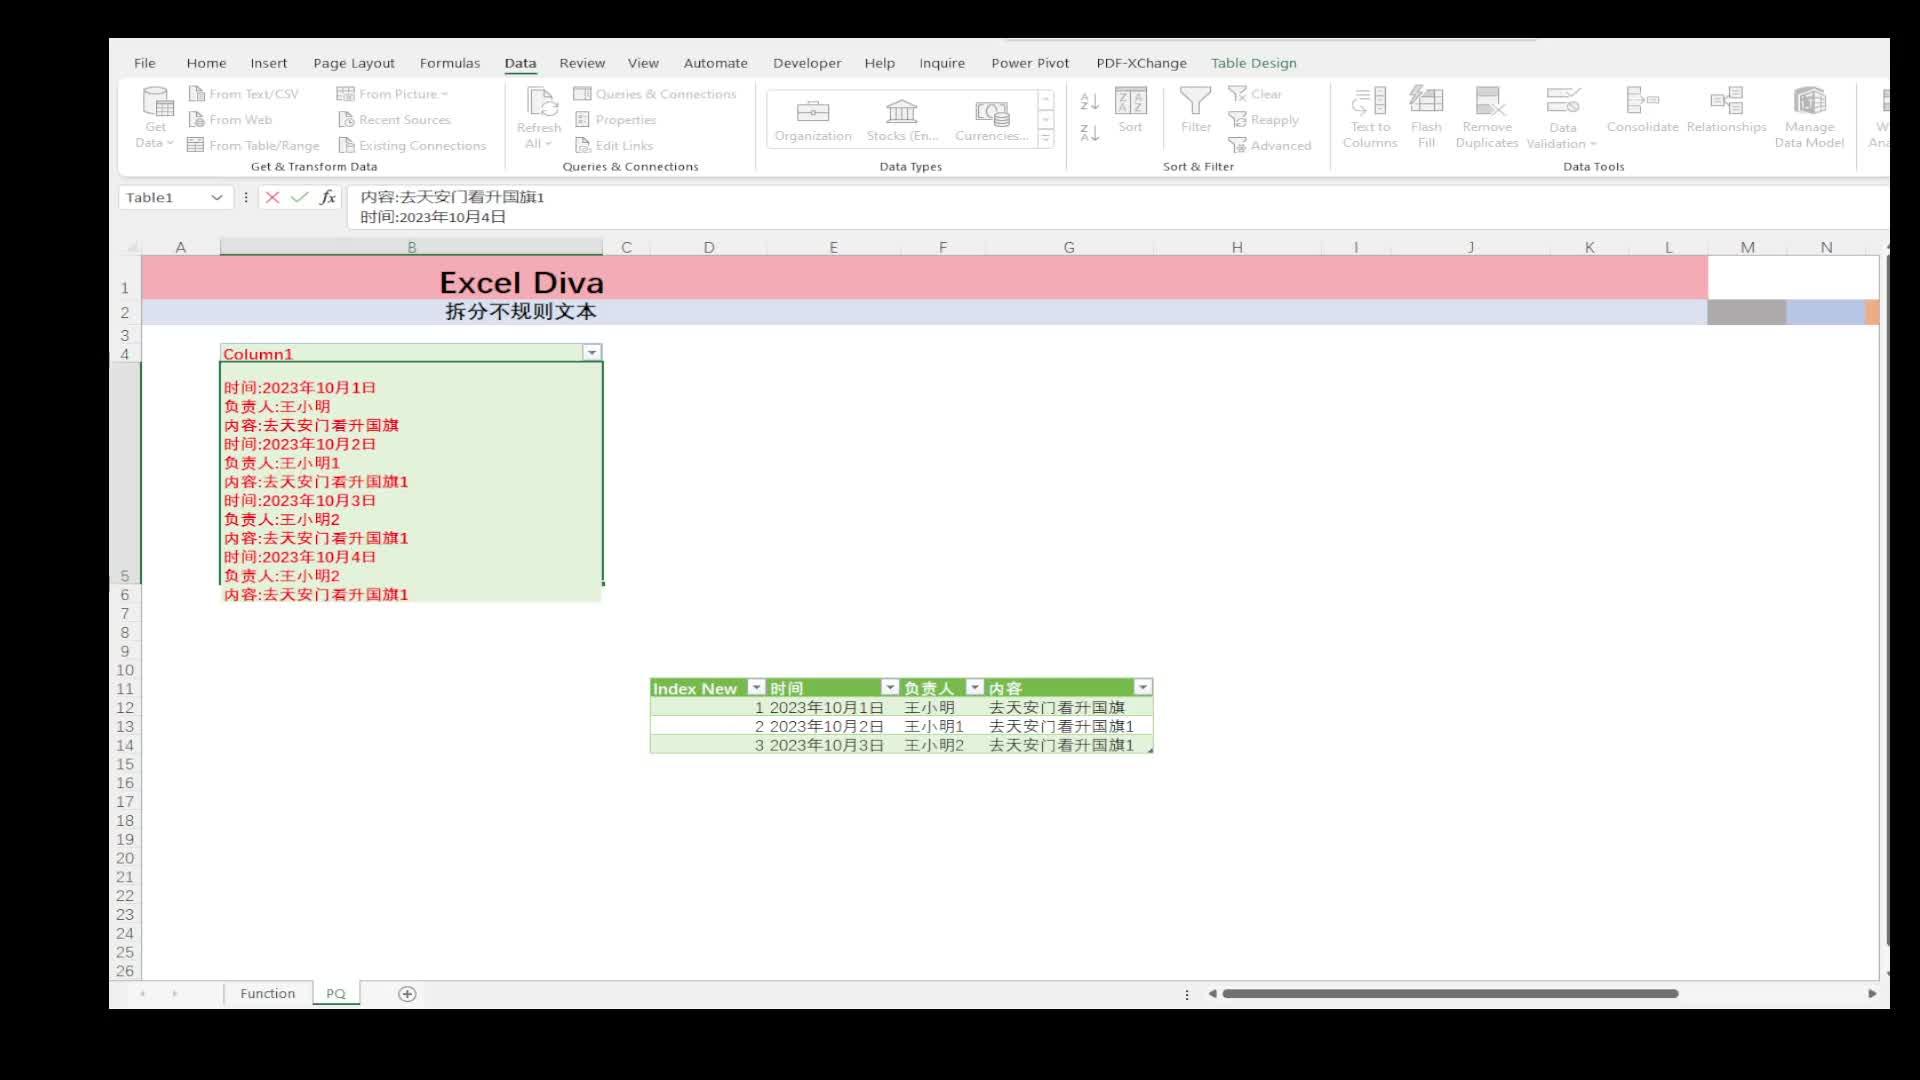Image resolution: width=1920 pixels, height=1080 pixels.
Task: Click Flash Fill
Action: 1426,118
